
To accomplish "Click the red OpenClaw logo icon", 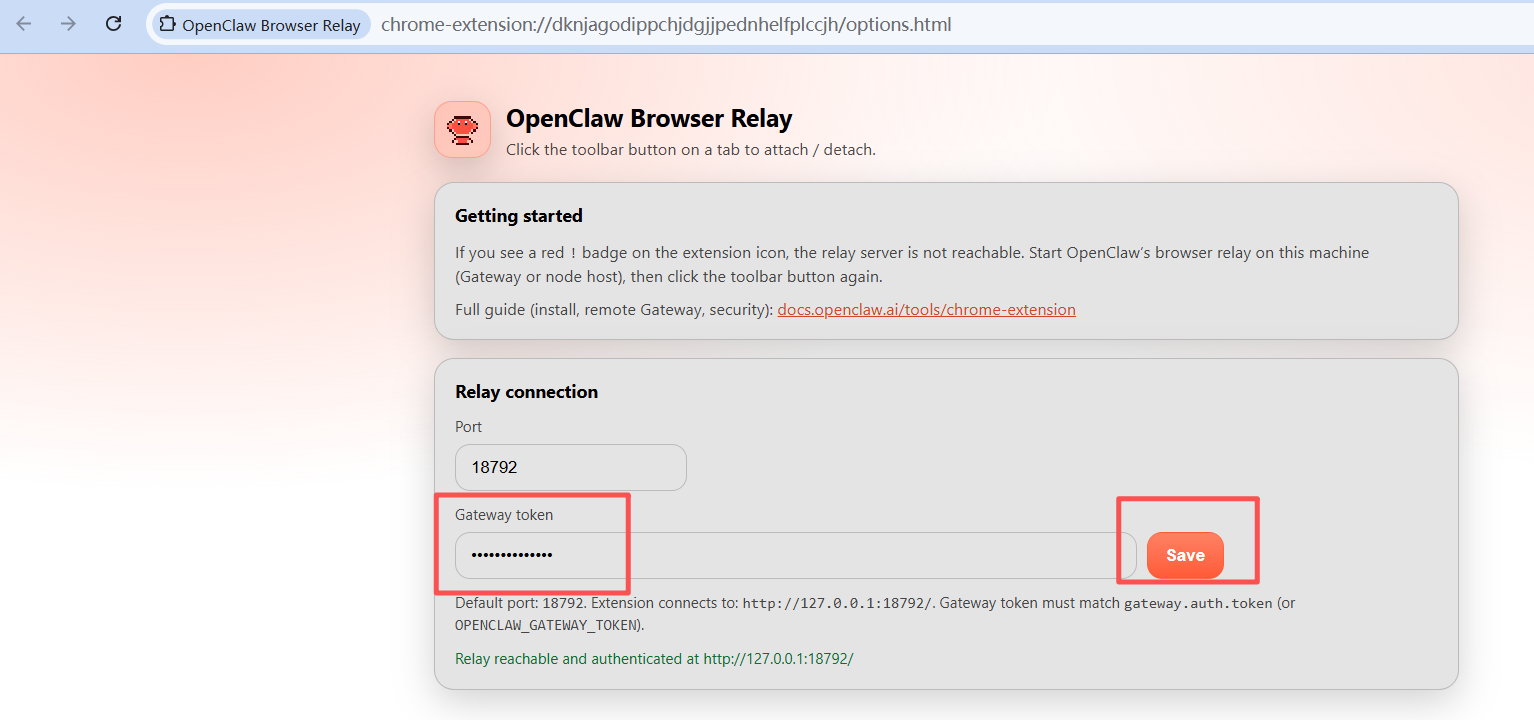I will [462, 129].
